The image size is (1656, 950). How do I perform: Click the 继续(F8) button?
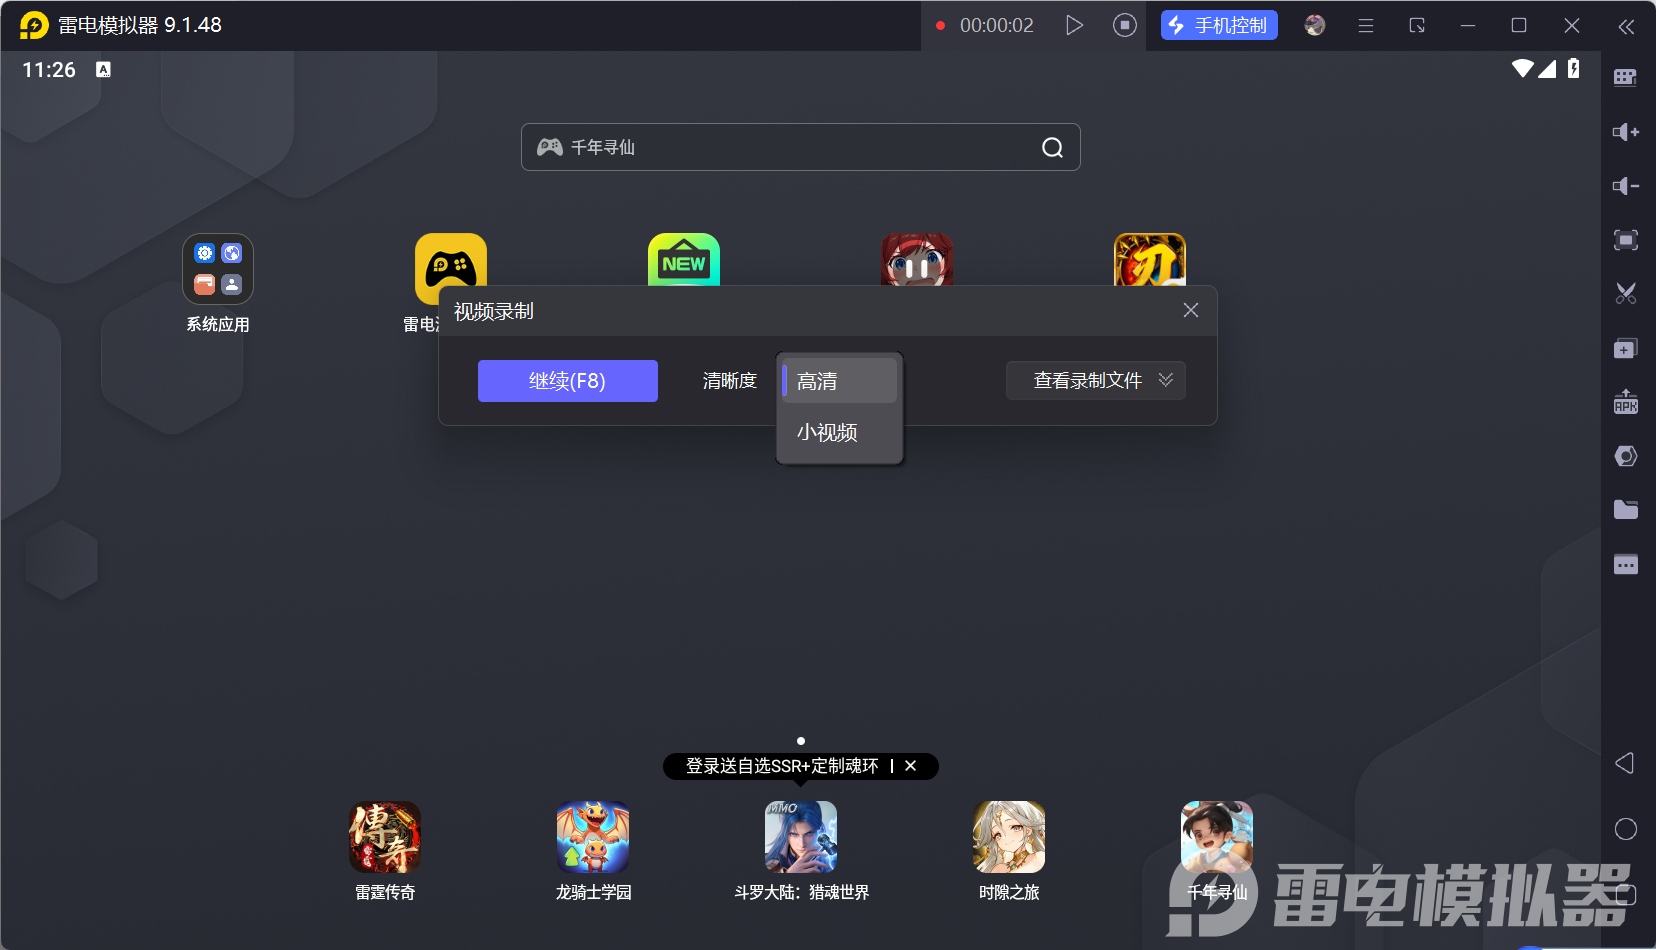pos(567,381)
